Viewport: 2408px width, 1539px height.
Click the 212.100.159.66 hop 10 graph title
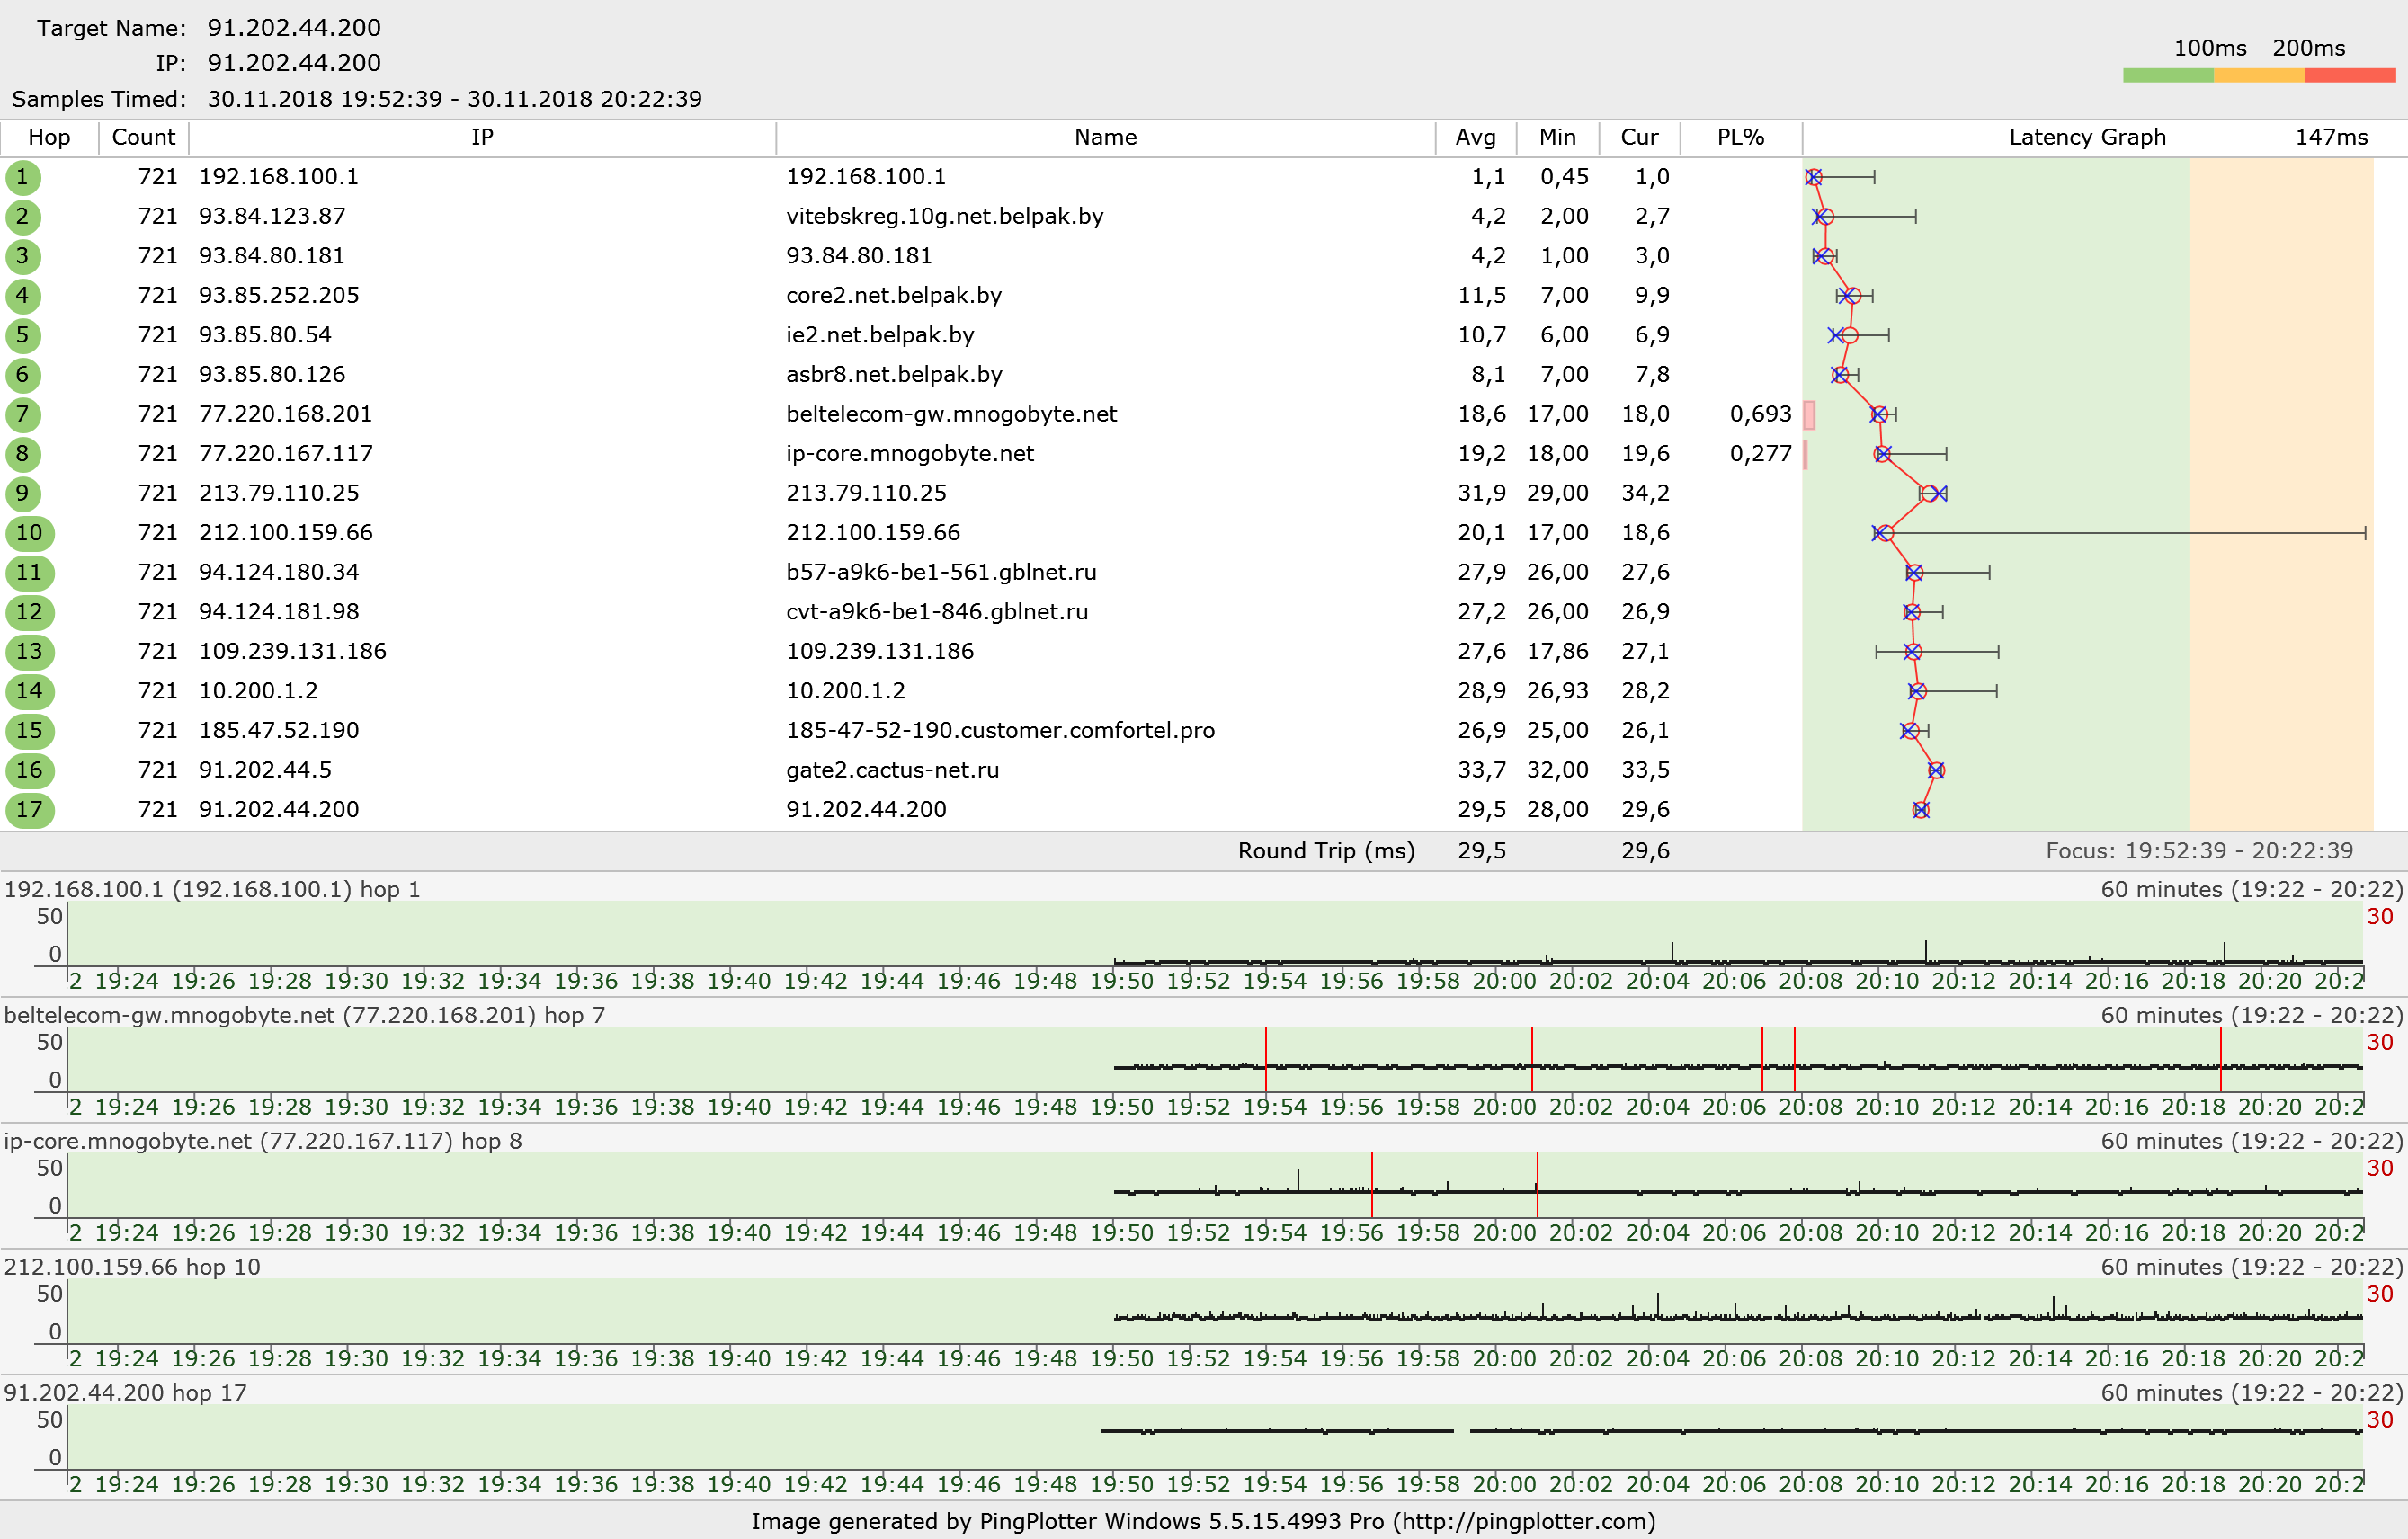(132, 1268)
